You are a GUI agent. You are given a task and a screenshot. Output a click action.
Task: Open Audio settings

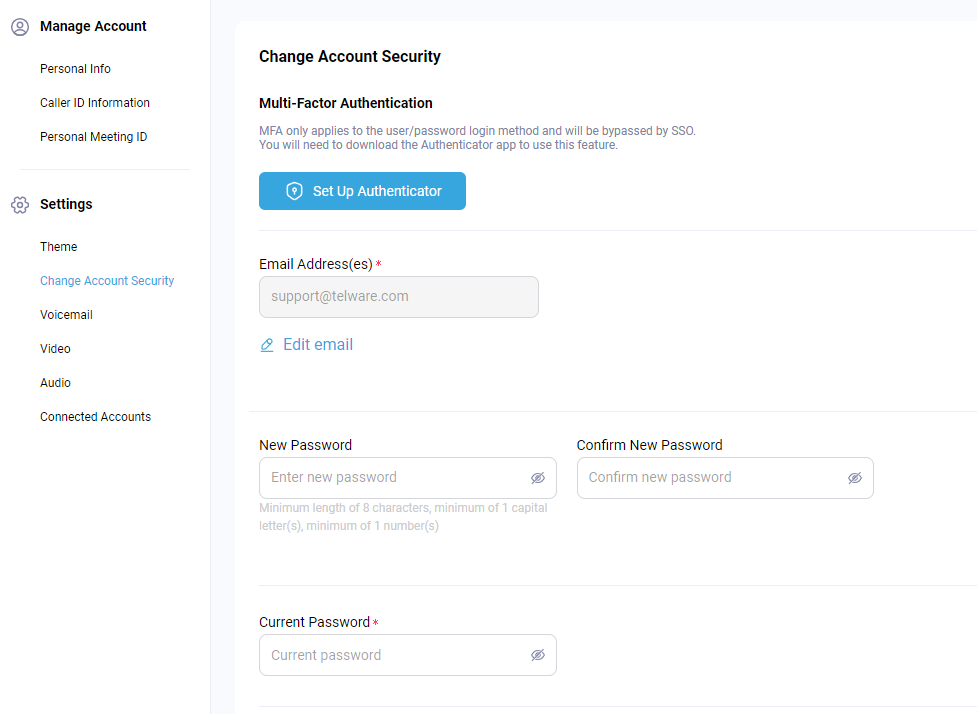[55, 383]
